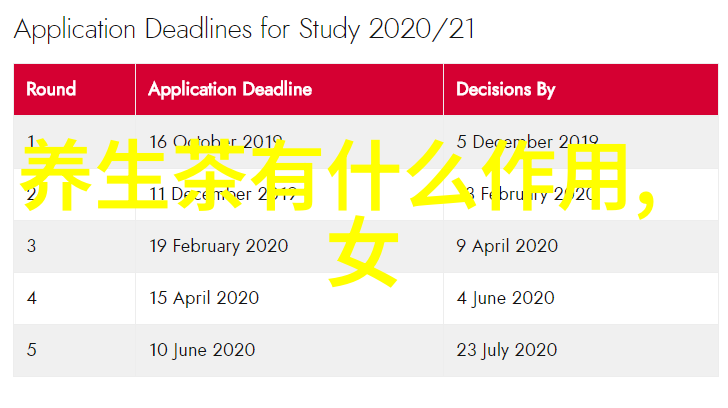Click the '15 April 2020' deadline cell

204,298
